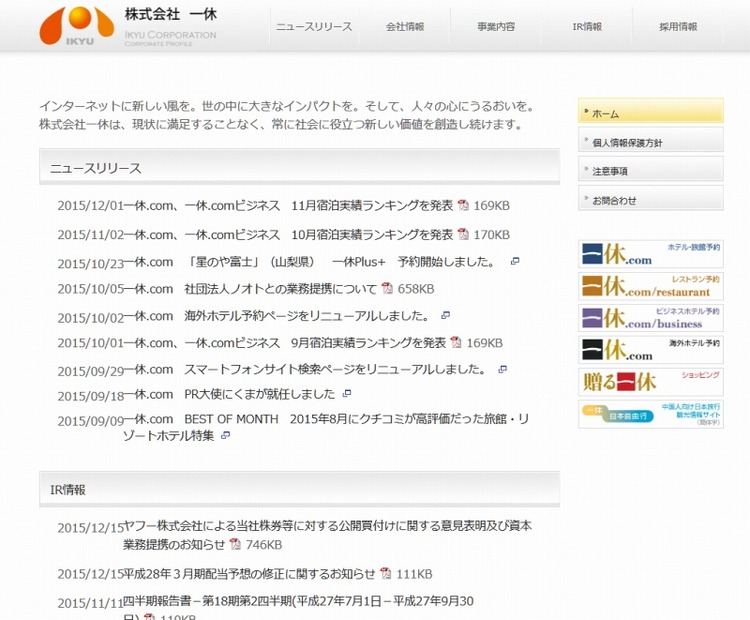Open BEST OF MONTH 2015年8月 link
This screenshot has height=620, width=750.
tap(326, 427)
